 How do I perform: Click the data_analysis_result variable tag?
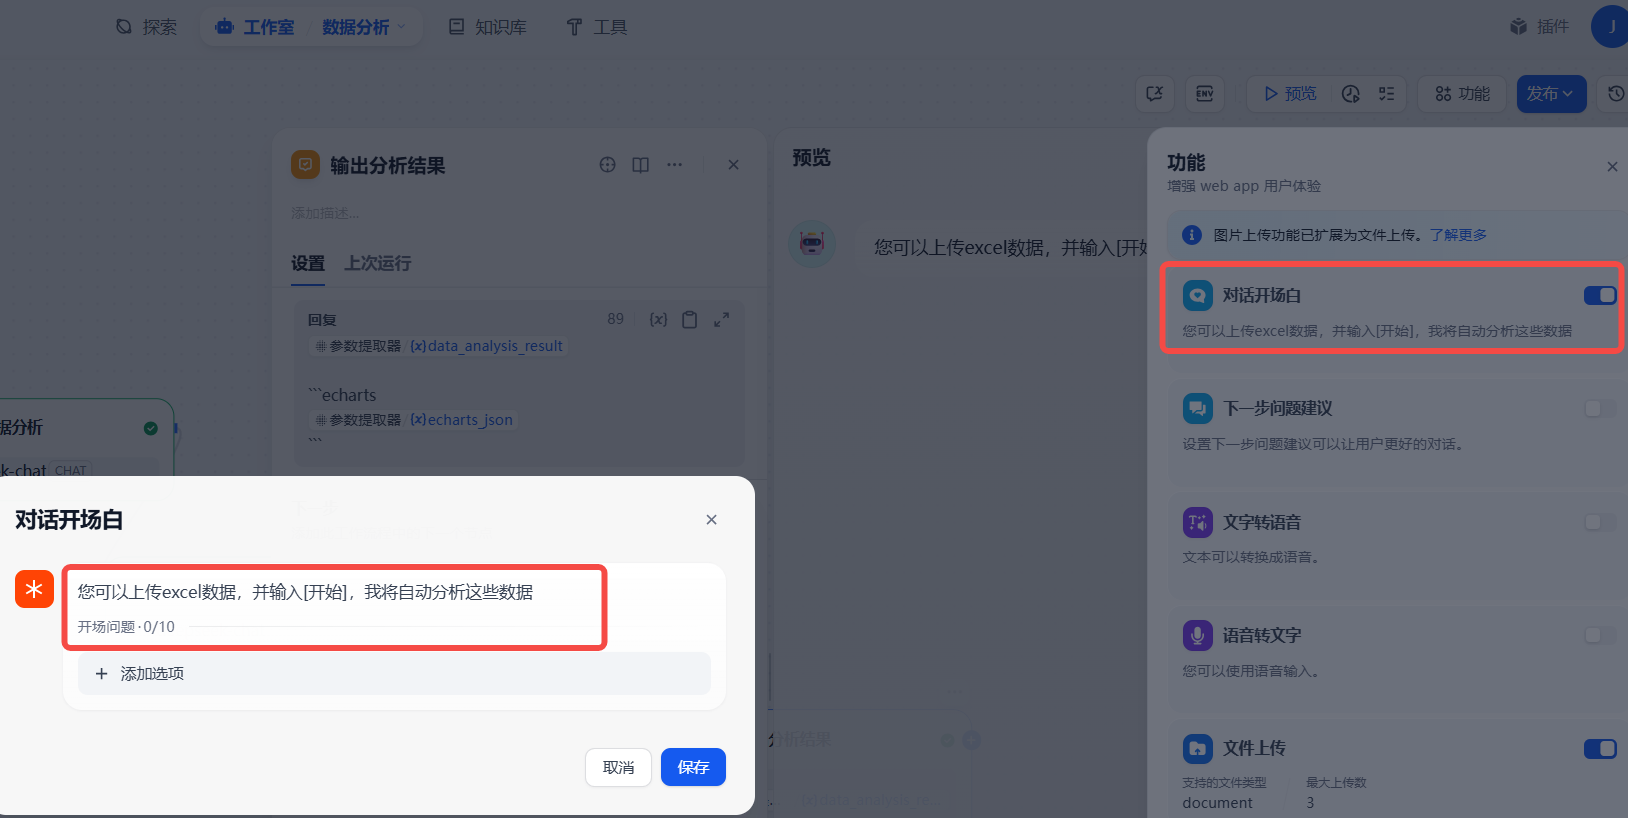click(486, 346)
